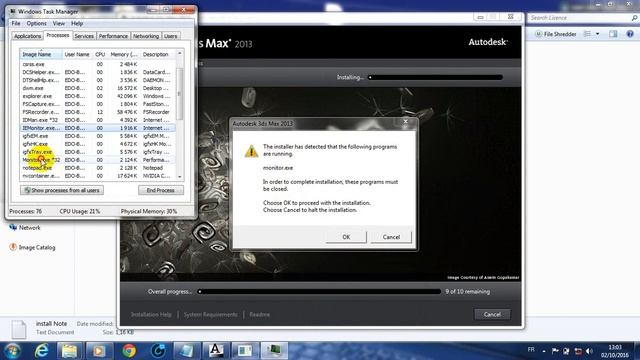Image resolution: width=640 pixels, height=360 pixels.
Task: Select the igfxHK.exe process
Action: 98,144
